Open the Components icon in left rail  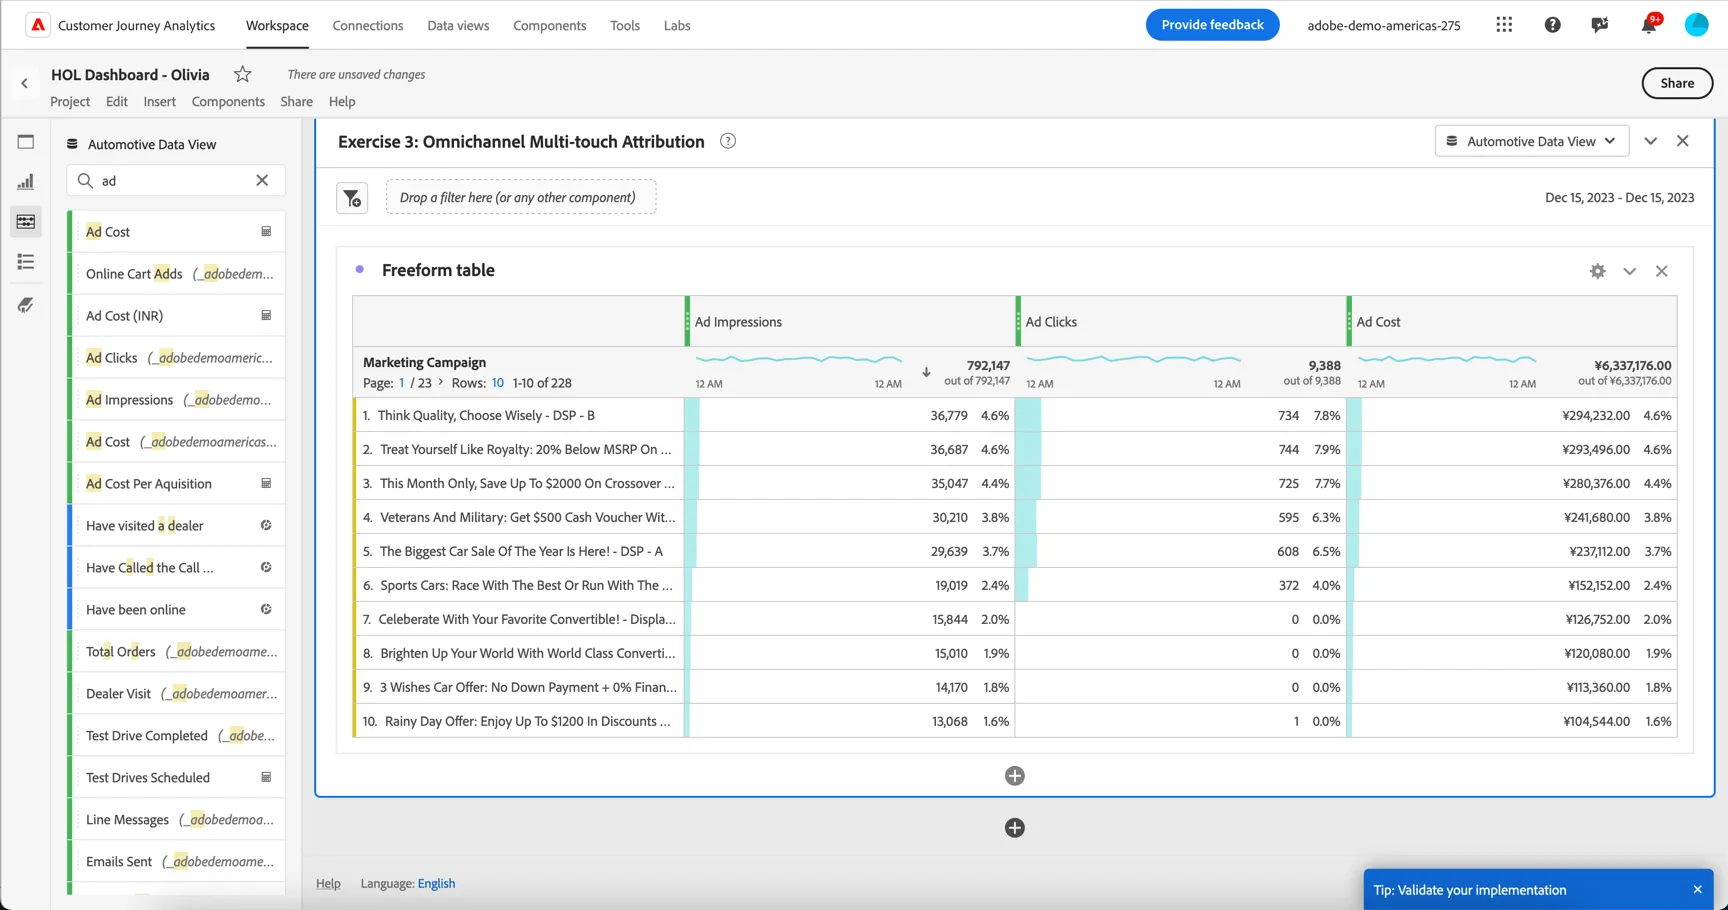26,222
